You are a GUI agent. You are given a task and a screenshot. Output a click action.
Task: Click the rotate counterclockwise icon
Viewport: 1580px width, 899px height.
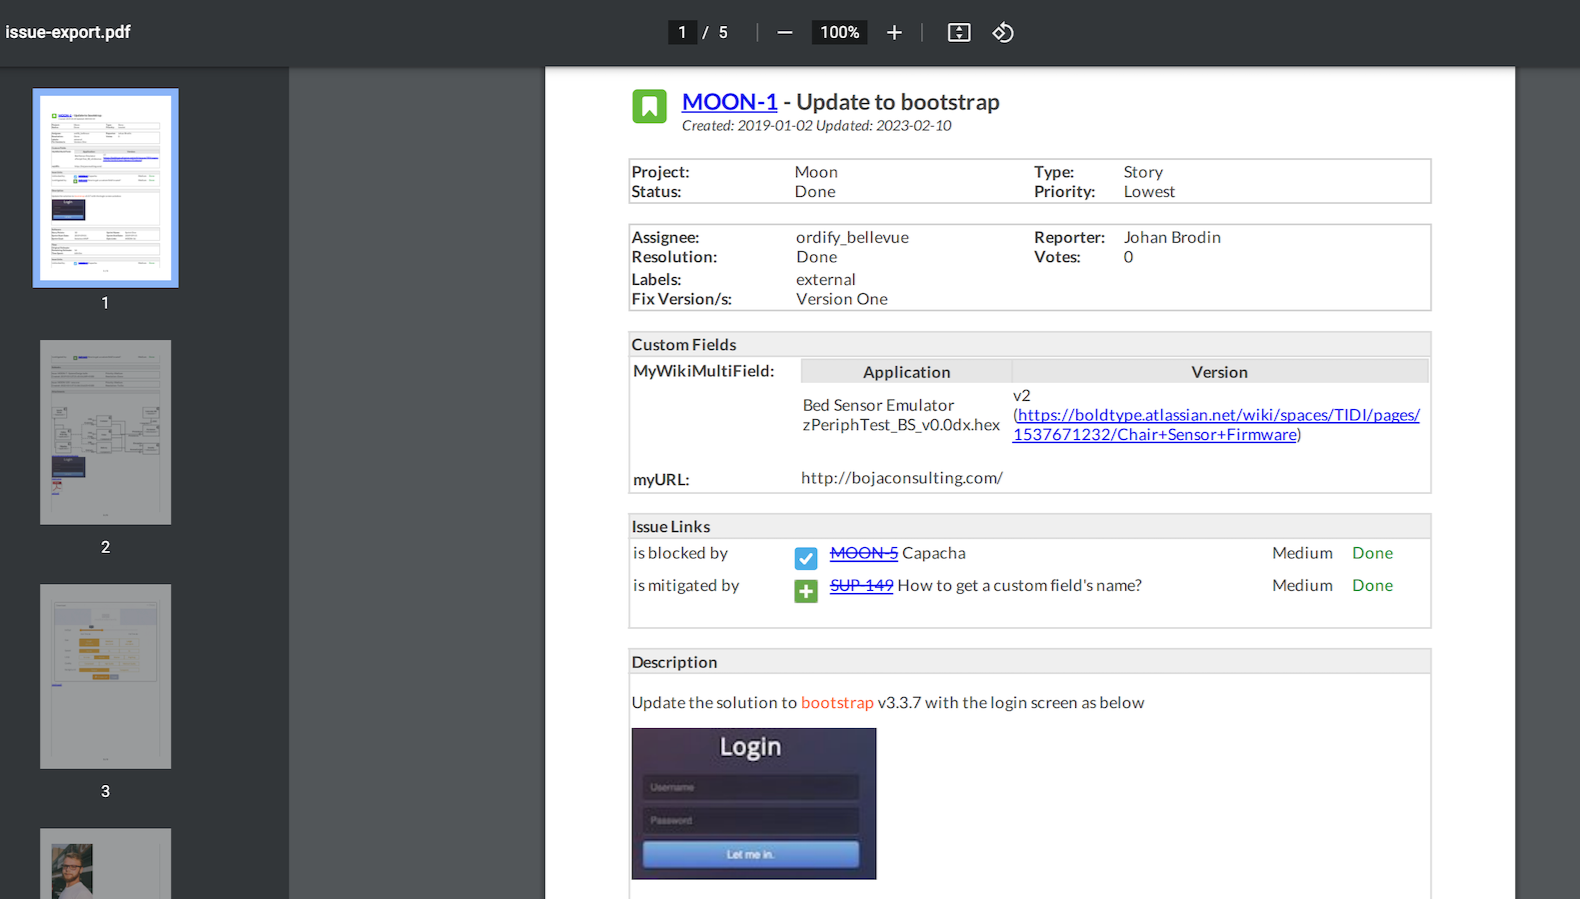click(1003, 33)
